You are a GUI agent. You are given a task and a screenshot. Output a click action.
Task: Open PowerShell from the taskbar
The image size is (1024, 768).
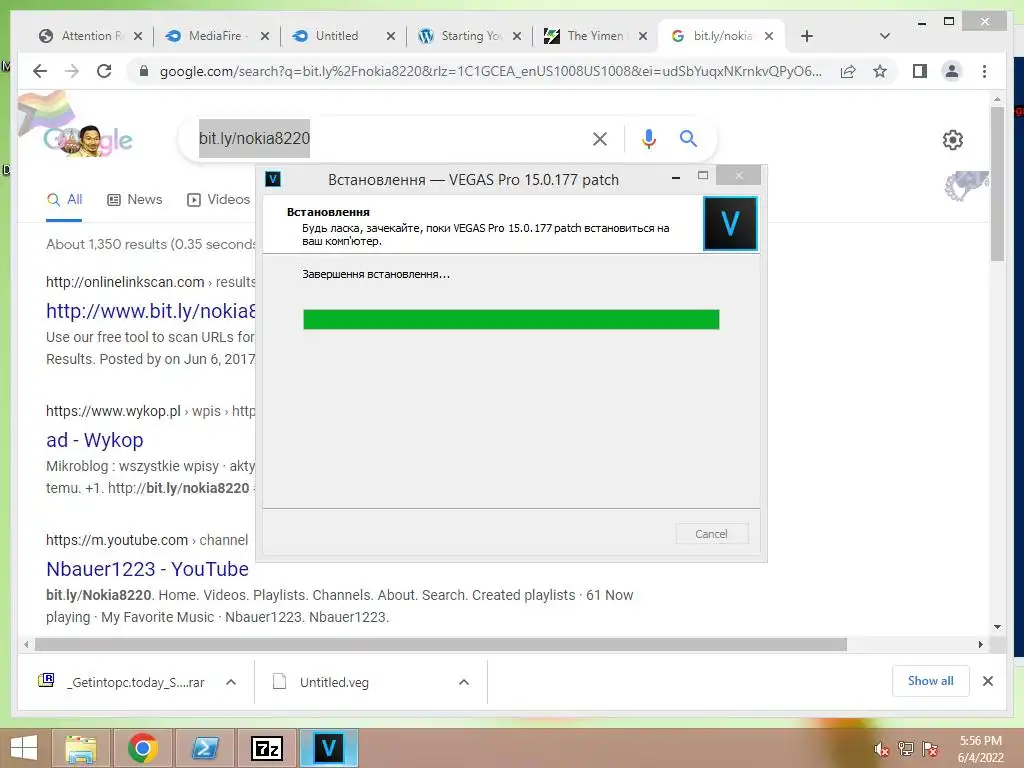(204, 748)
